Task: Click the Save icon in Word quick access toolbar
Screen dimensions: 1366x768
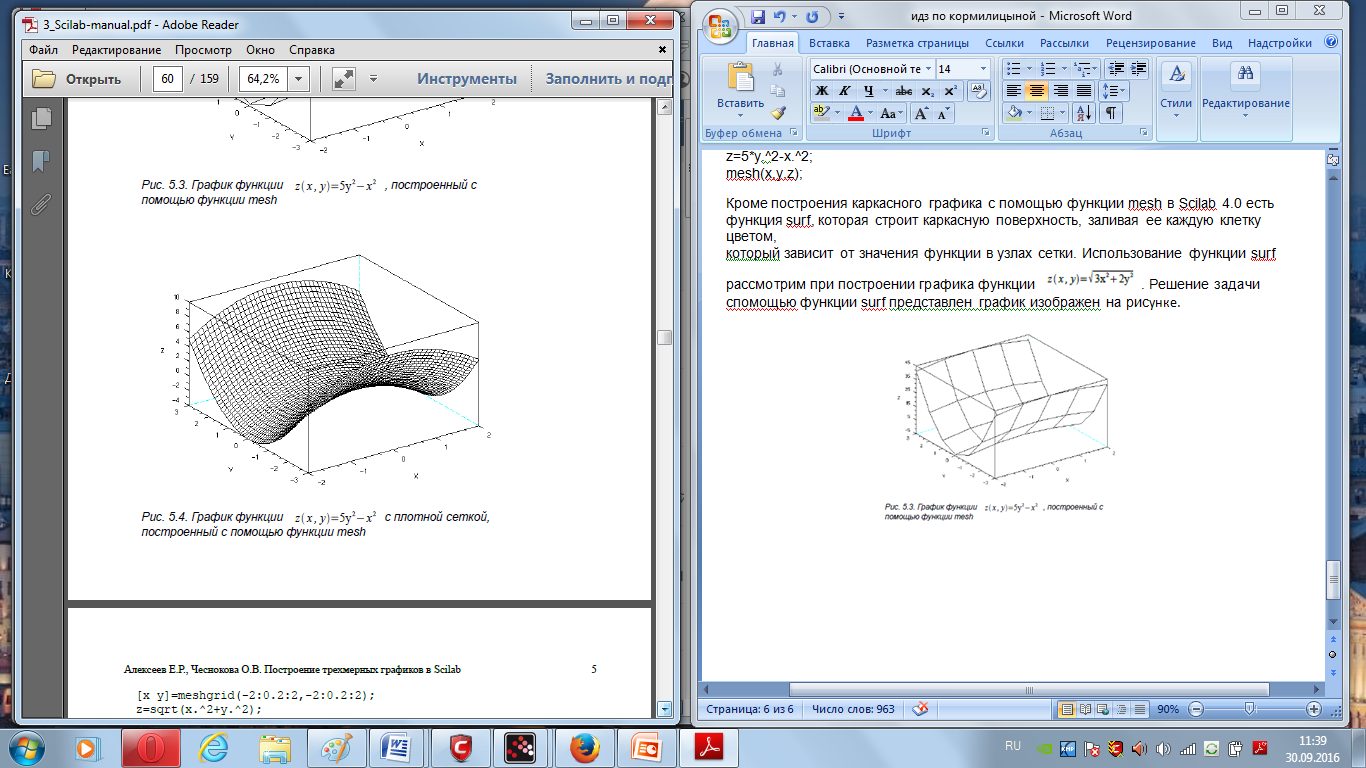Action: [x=757, y=16]
